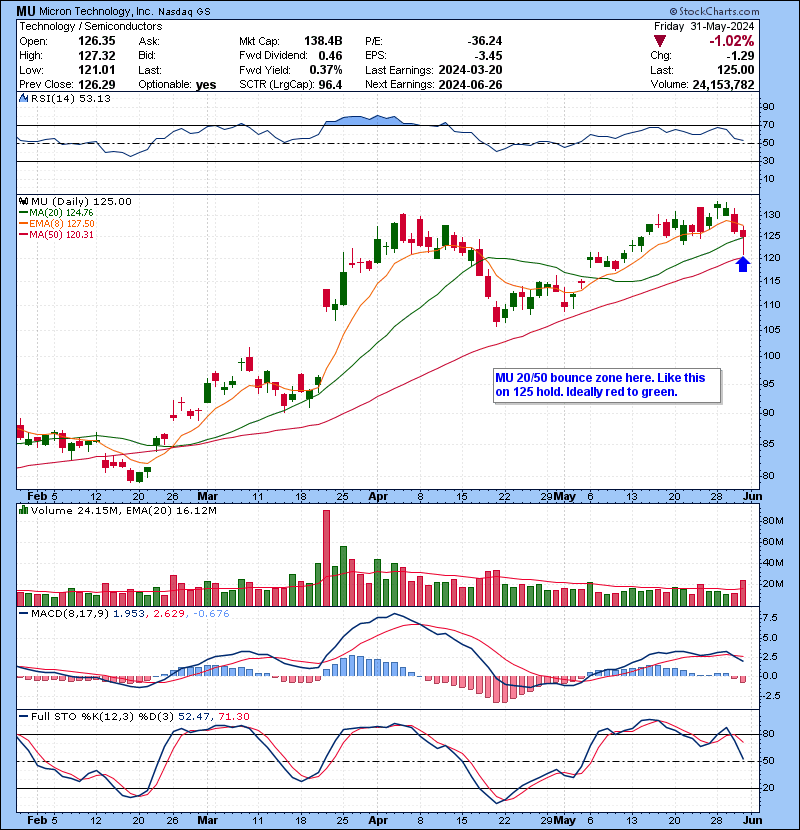The image size is (800, 830).
Task: Click the -1.02% percent change figure
Action: (731, 41)
